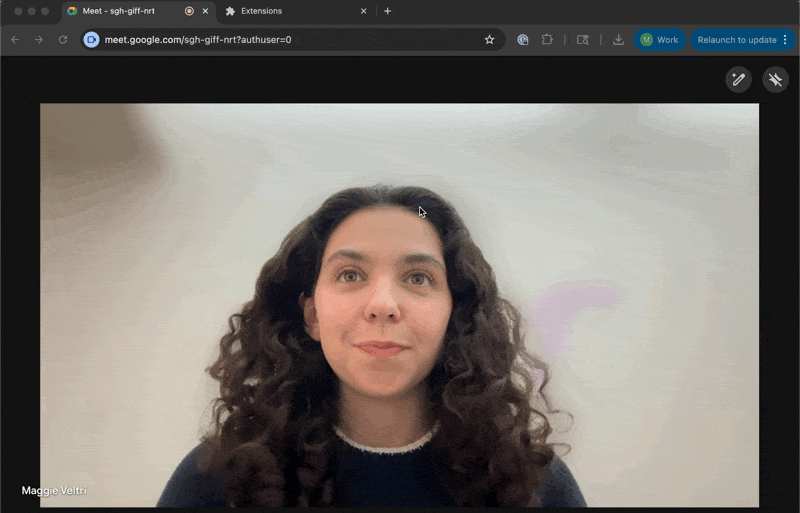Viewport: 800px width, 513px height.
Task: Go forward to next page
Action: 39,40
